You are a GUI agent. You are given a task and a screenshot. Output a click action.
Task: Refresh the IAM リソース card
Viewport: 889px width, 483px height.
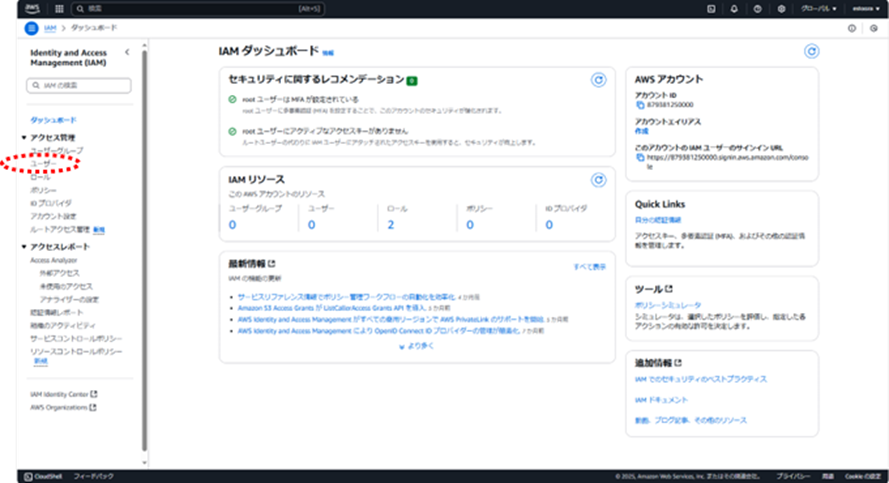point(598,180)
